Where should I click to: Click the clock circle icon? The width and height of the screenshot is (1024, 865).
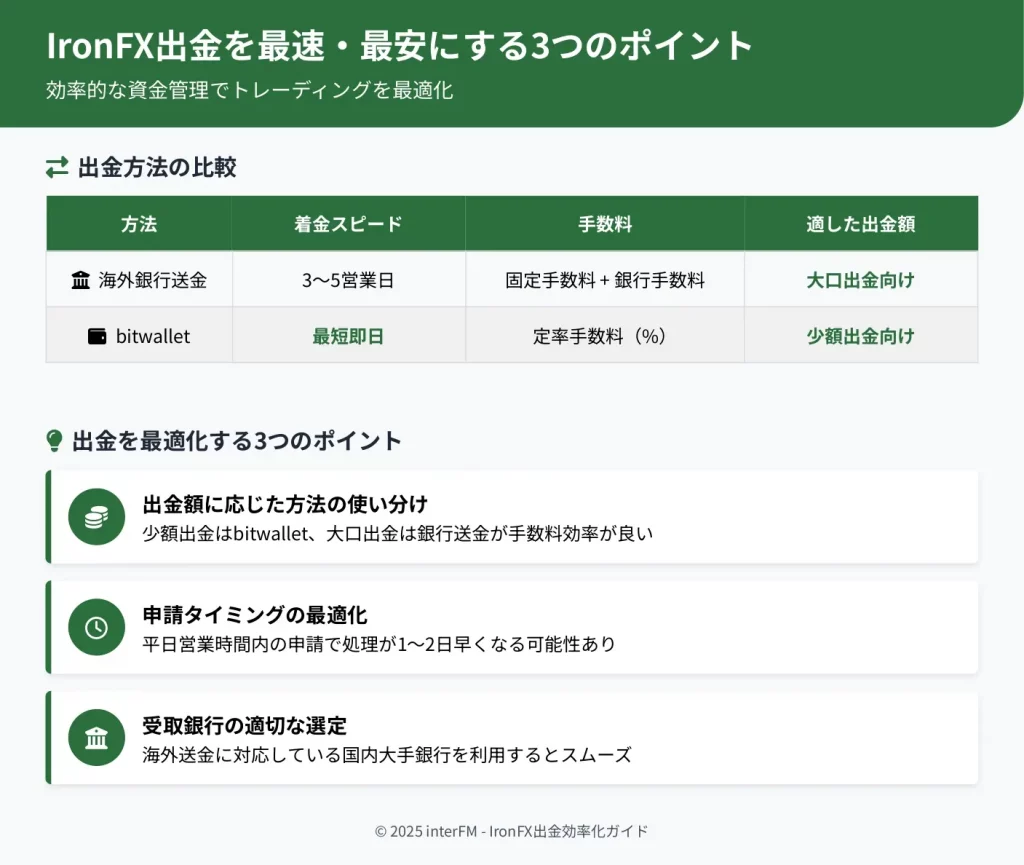(96, 627)
